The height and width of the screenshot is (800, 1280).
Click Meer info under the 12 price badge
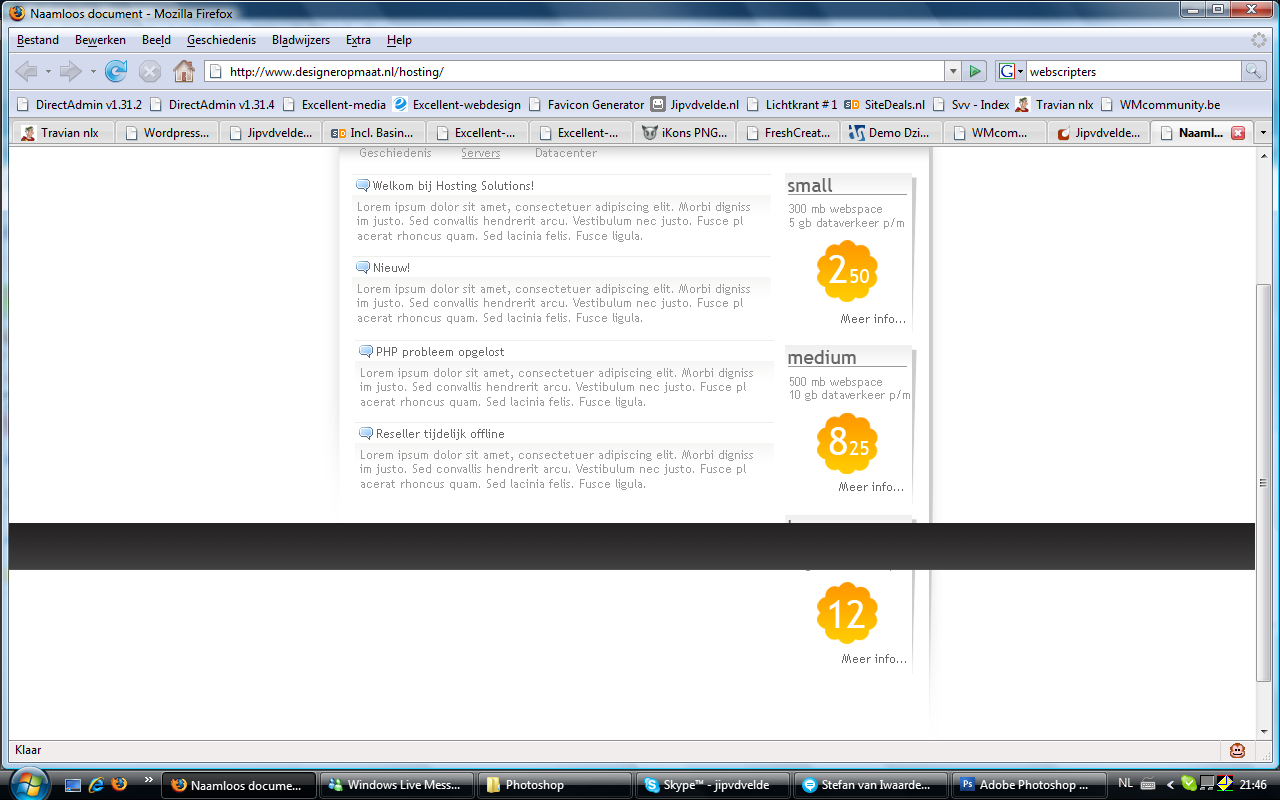point(875,659)
